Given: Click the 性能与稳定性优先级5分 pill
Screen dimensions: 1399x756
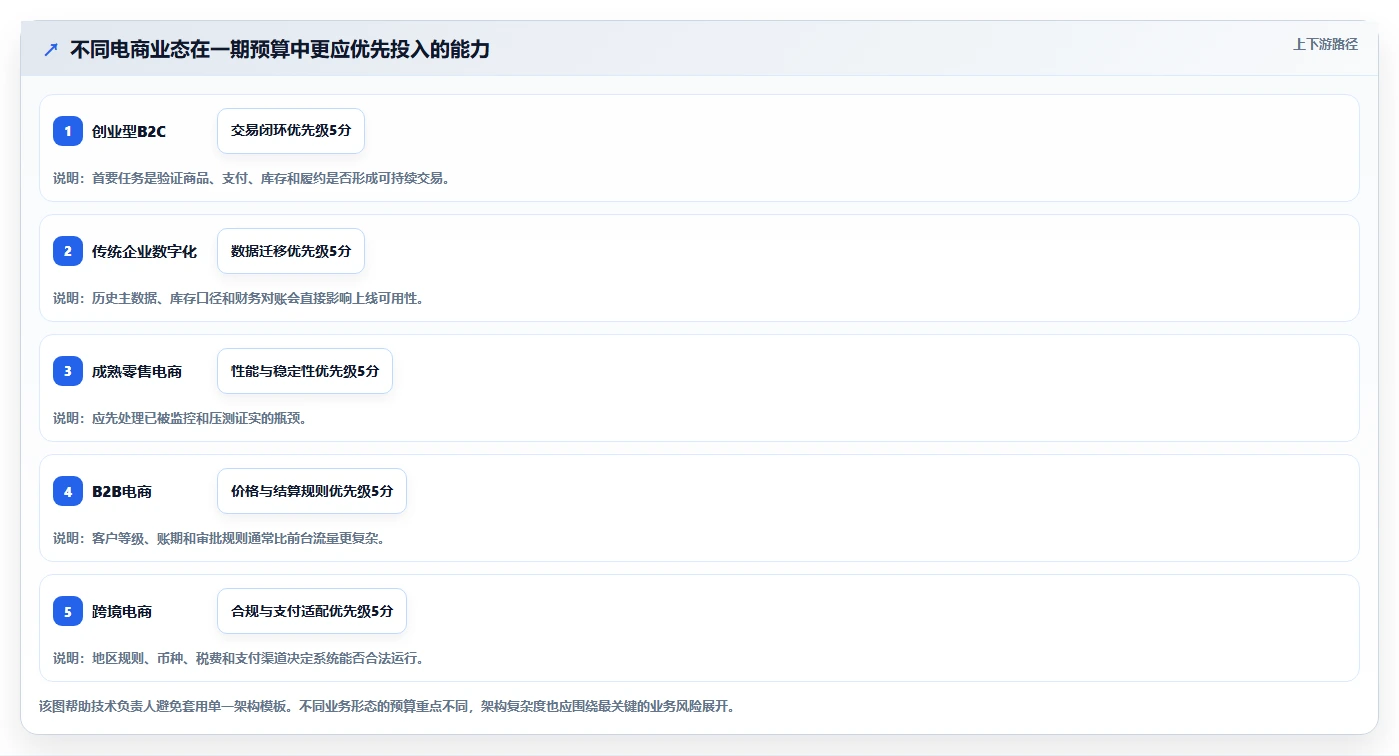Looking at the screenshot, I should [305, 371].
